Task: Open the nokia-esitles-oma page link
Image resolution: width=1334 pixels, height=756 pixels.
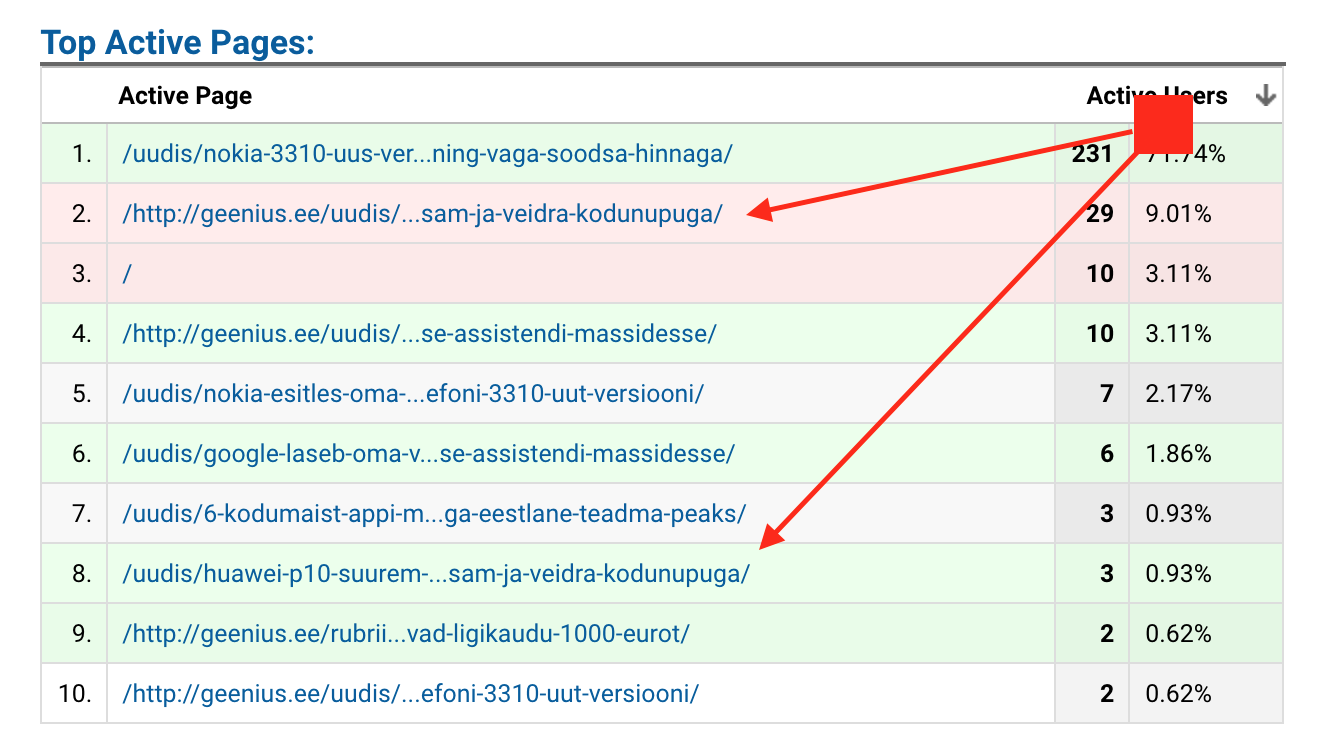Action: click(412, 394)
